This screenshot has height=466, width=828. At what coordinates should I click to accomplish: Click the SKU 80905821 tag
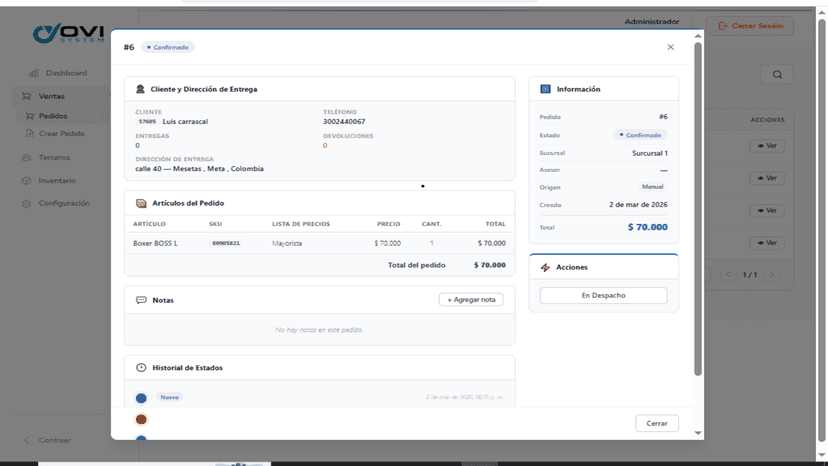(x=225, y=243)
